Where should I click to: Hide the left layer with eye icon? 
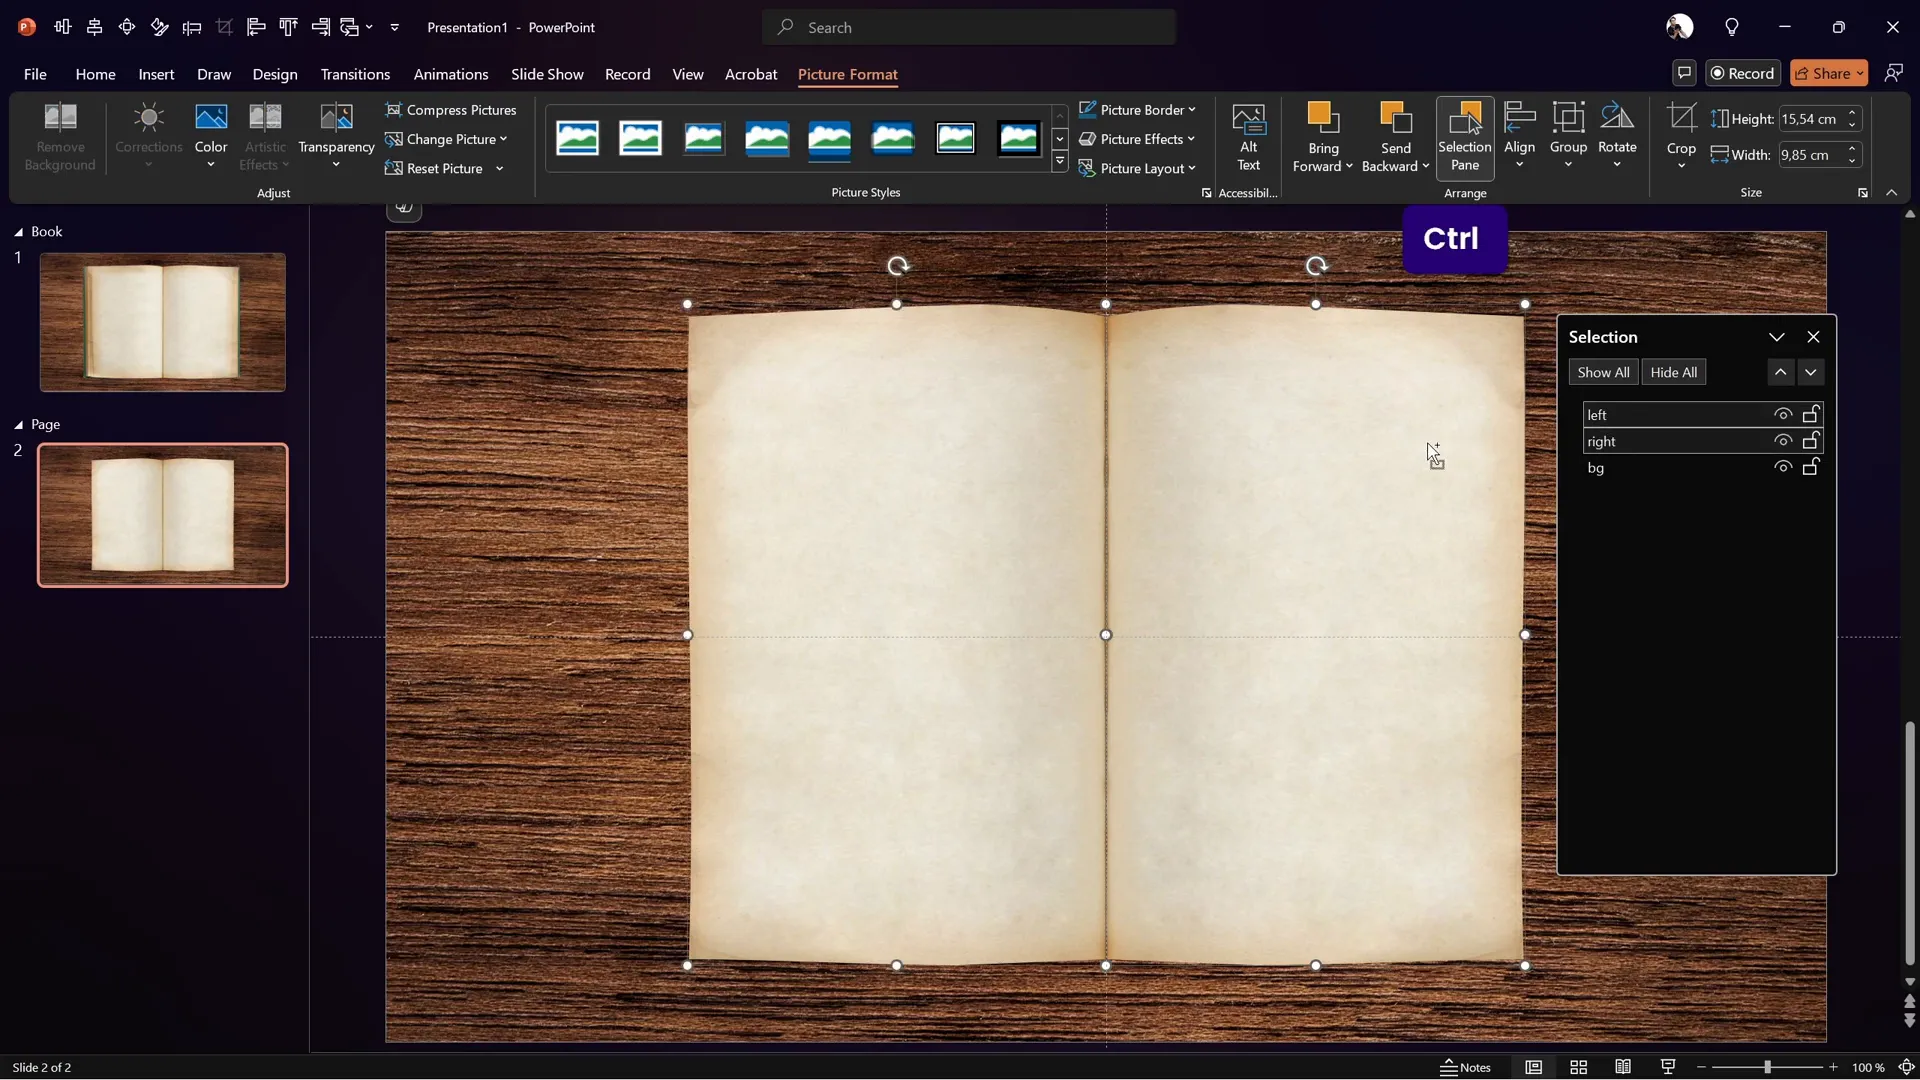1782,414
